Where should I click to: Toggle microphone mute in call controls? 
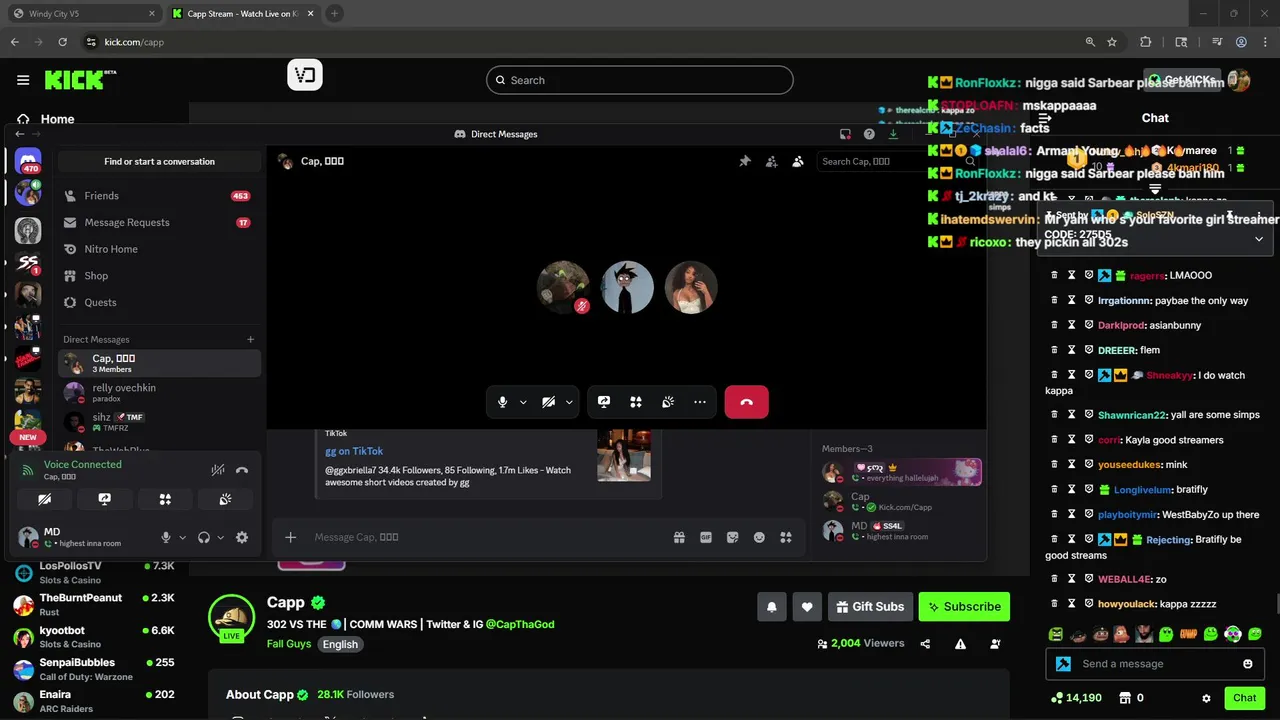[503, 402]
